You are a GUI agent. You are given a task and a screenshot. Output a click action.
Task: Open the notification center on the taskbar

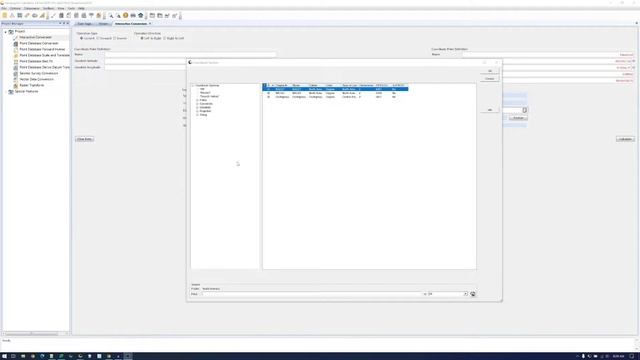[x=632, y=356]
